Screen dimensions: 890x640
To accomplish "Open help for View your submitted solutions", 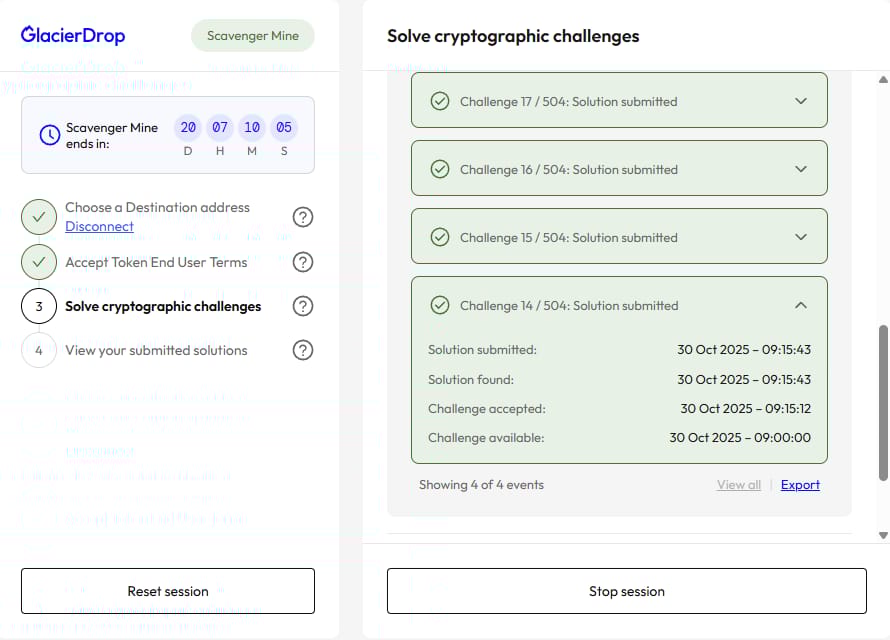I will click(303, 350).
